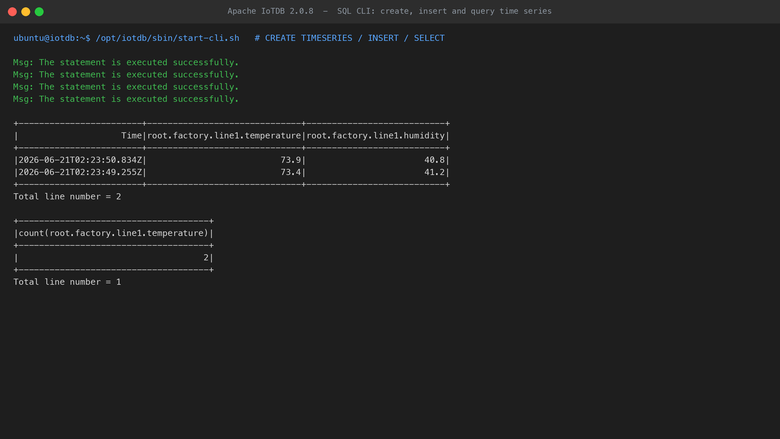780x439 pixels.
Task: Click 'Total line number = 1' text
Action: coord(67,282)
